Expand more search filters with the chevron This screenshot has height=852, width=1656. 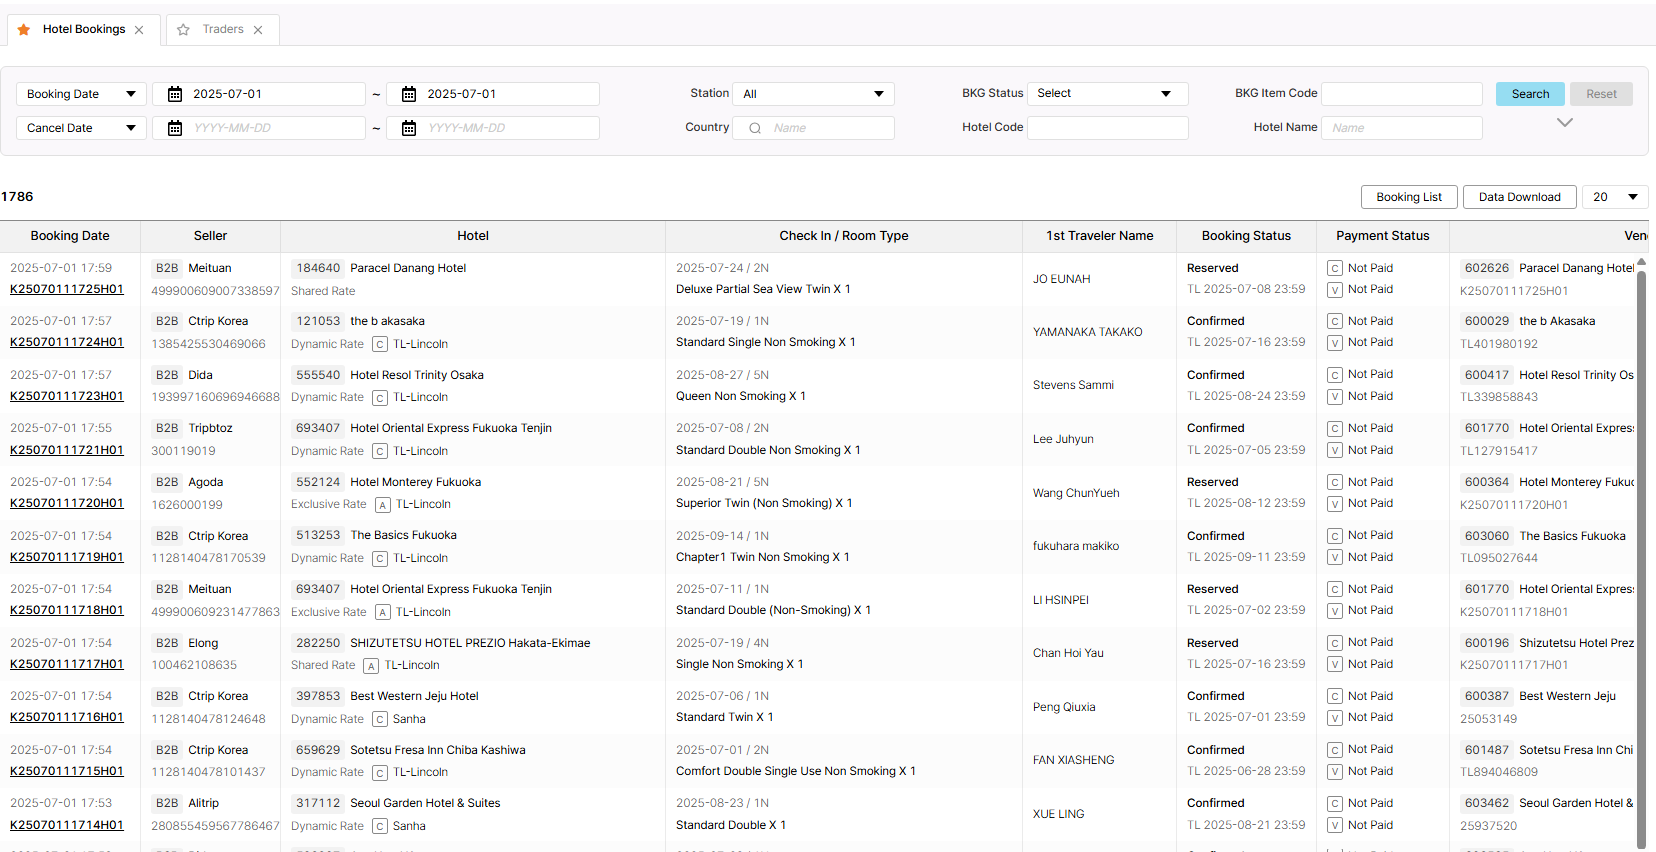[1565, 123]
